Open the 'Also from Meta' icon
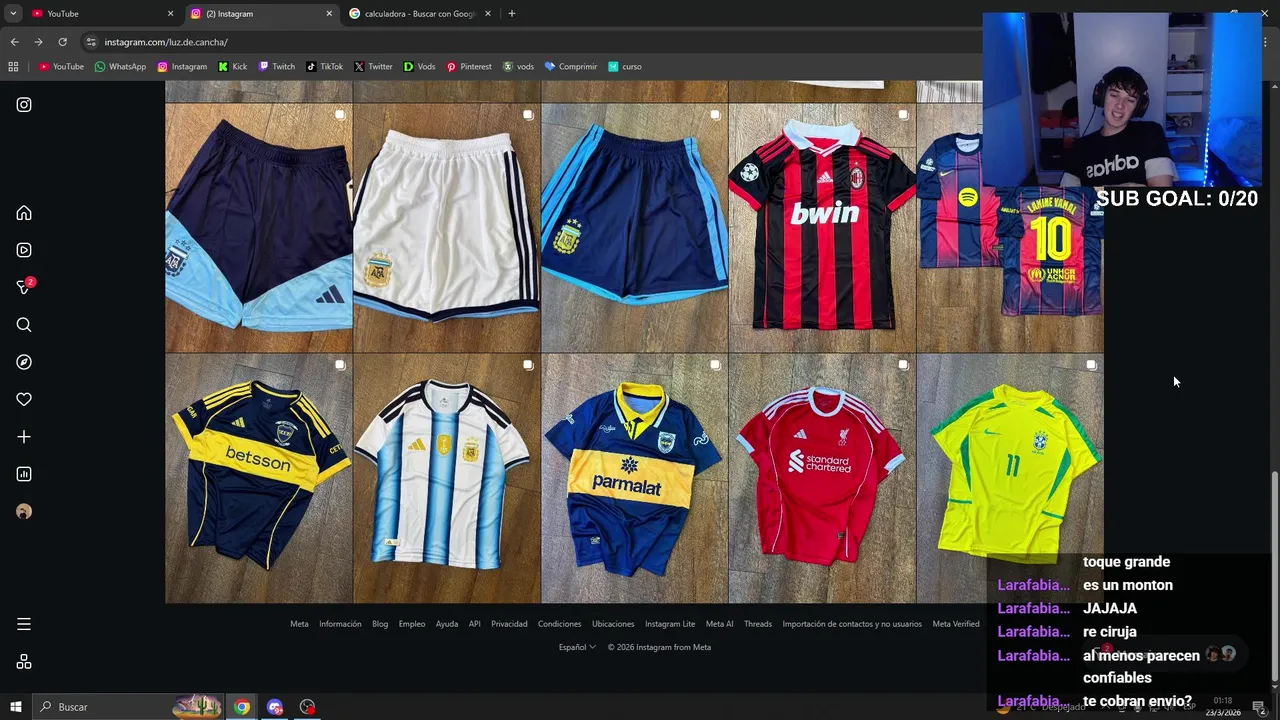 [x=24, y=662]
